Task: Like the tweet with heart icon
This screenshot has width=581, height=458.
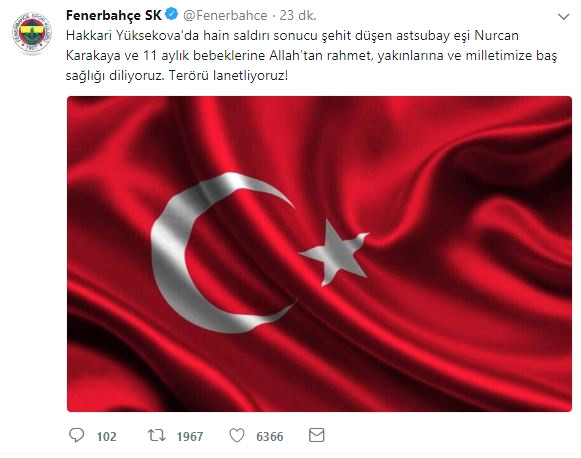Action: point(237,435)
